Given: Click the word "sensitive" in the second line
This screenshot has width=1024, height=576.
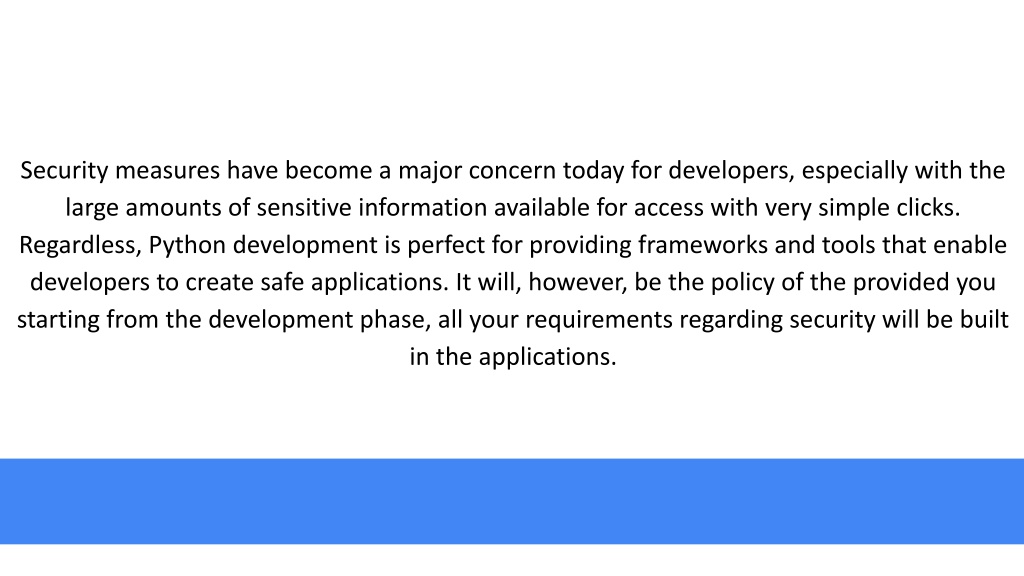Looking at the screenshot, I should tap(304, 208).
